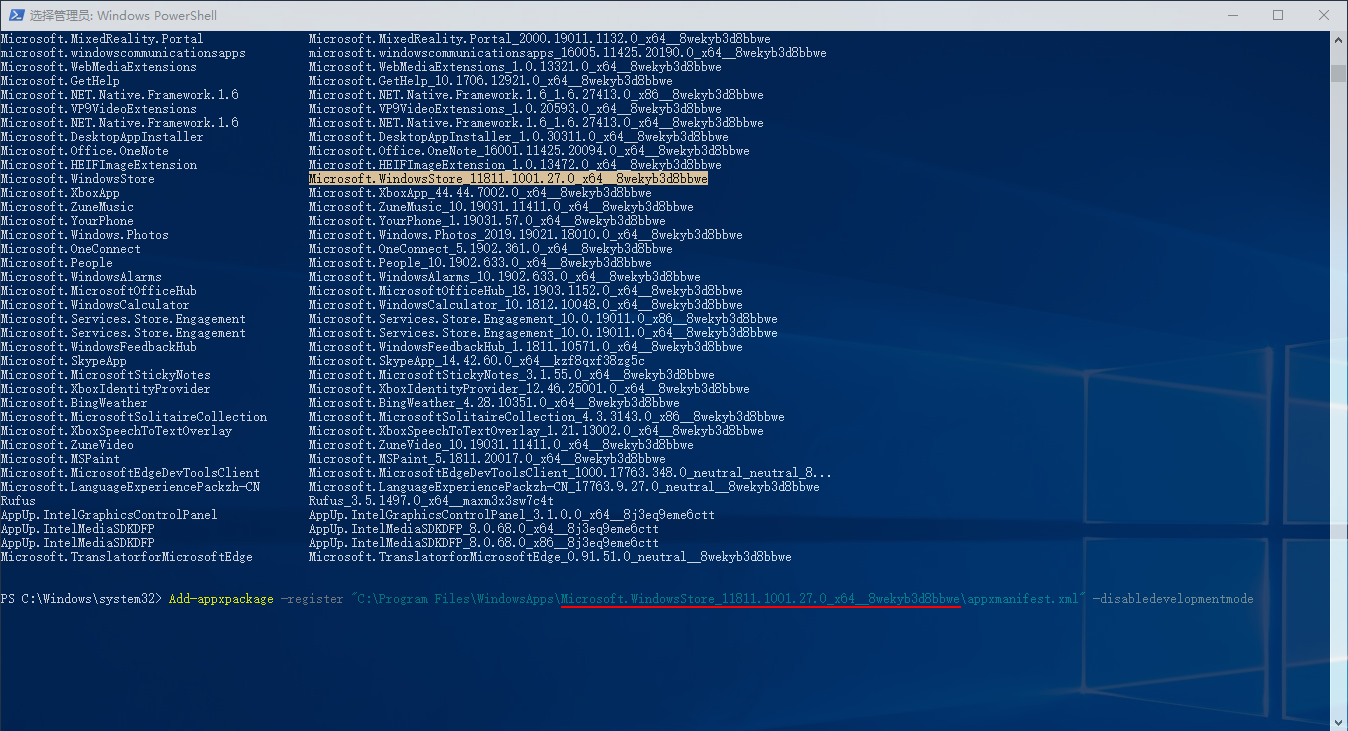Viewport: 1348px width, 731px height.
Task: Click OneConnect_5.1902.361.0 full package name
Action: point(490,249)
